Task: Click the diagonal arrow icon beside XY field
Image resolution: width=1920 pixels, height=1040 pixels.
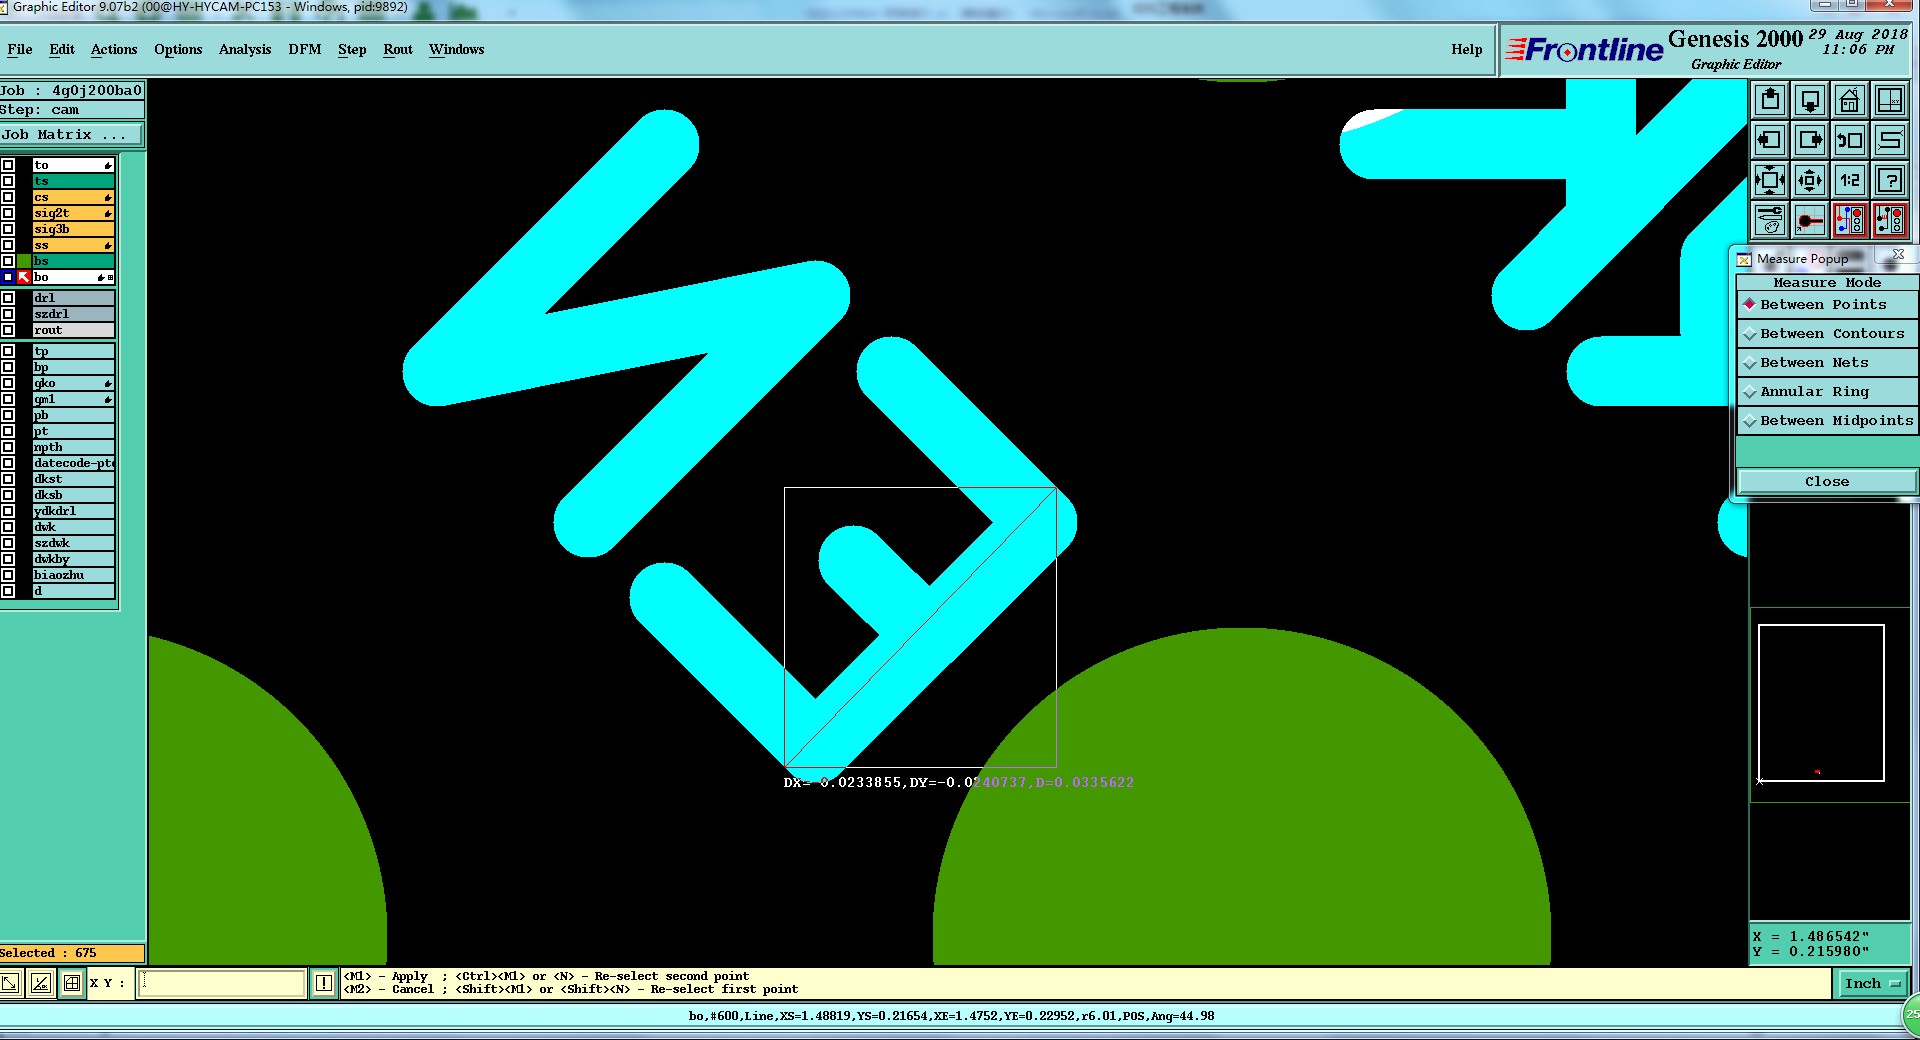Action: (10, 983)
